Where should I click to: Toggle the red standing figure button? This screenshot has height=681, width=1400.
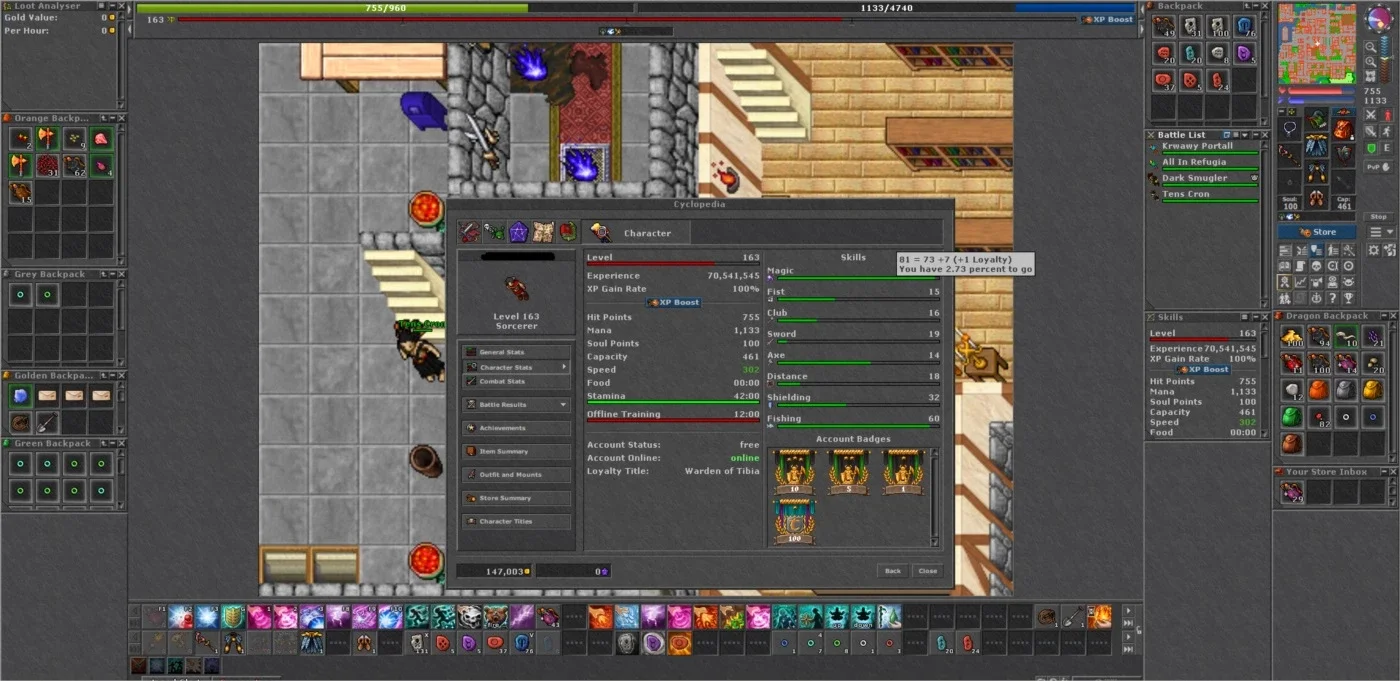click(x=1388, y=115)
